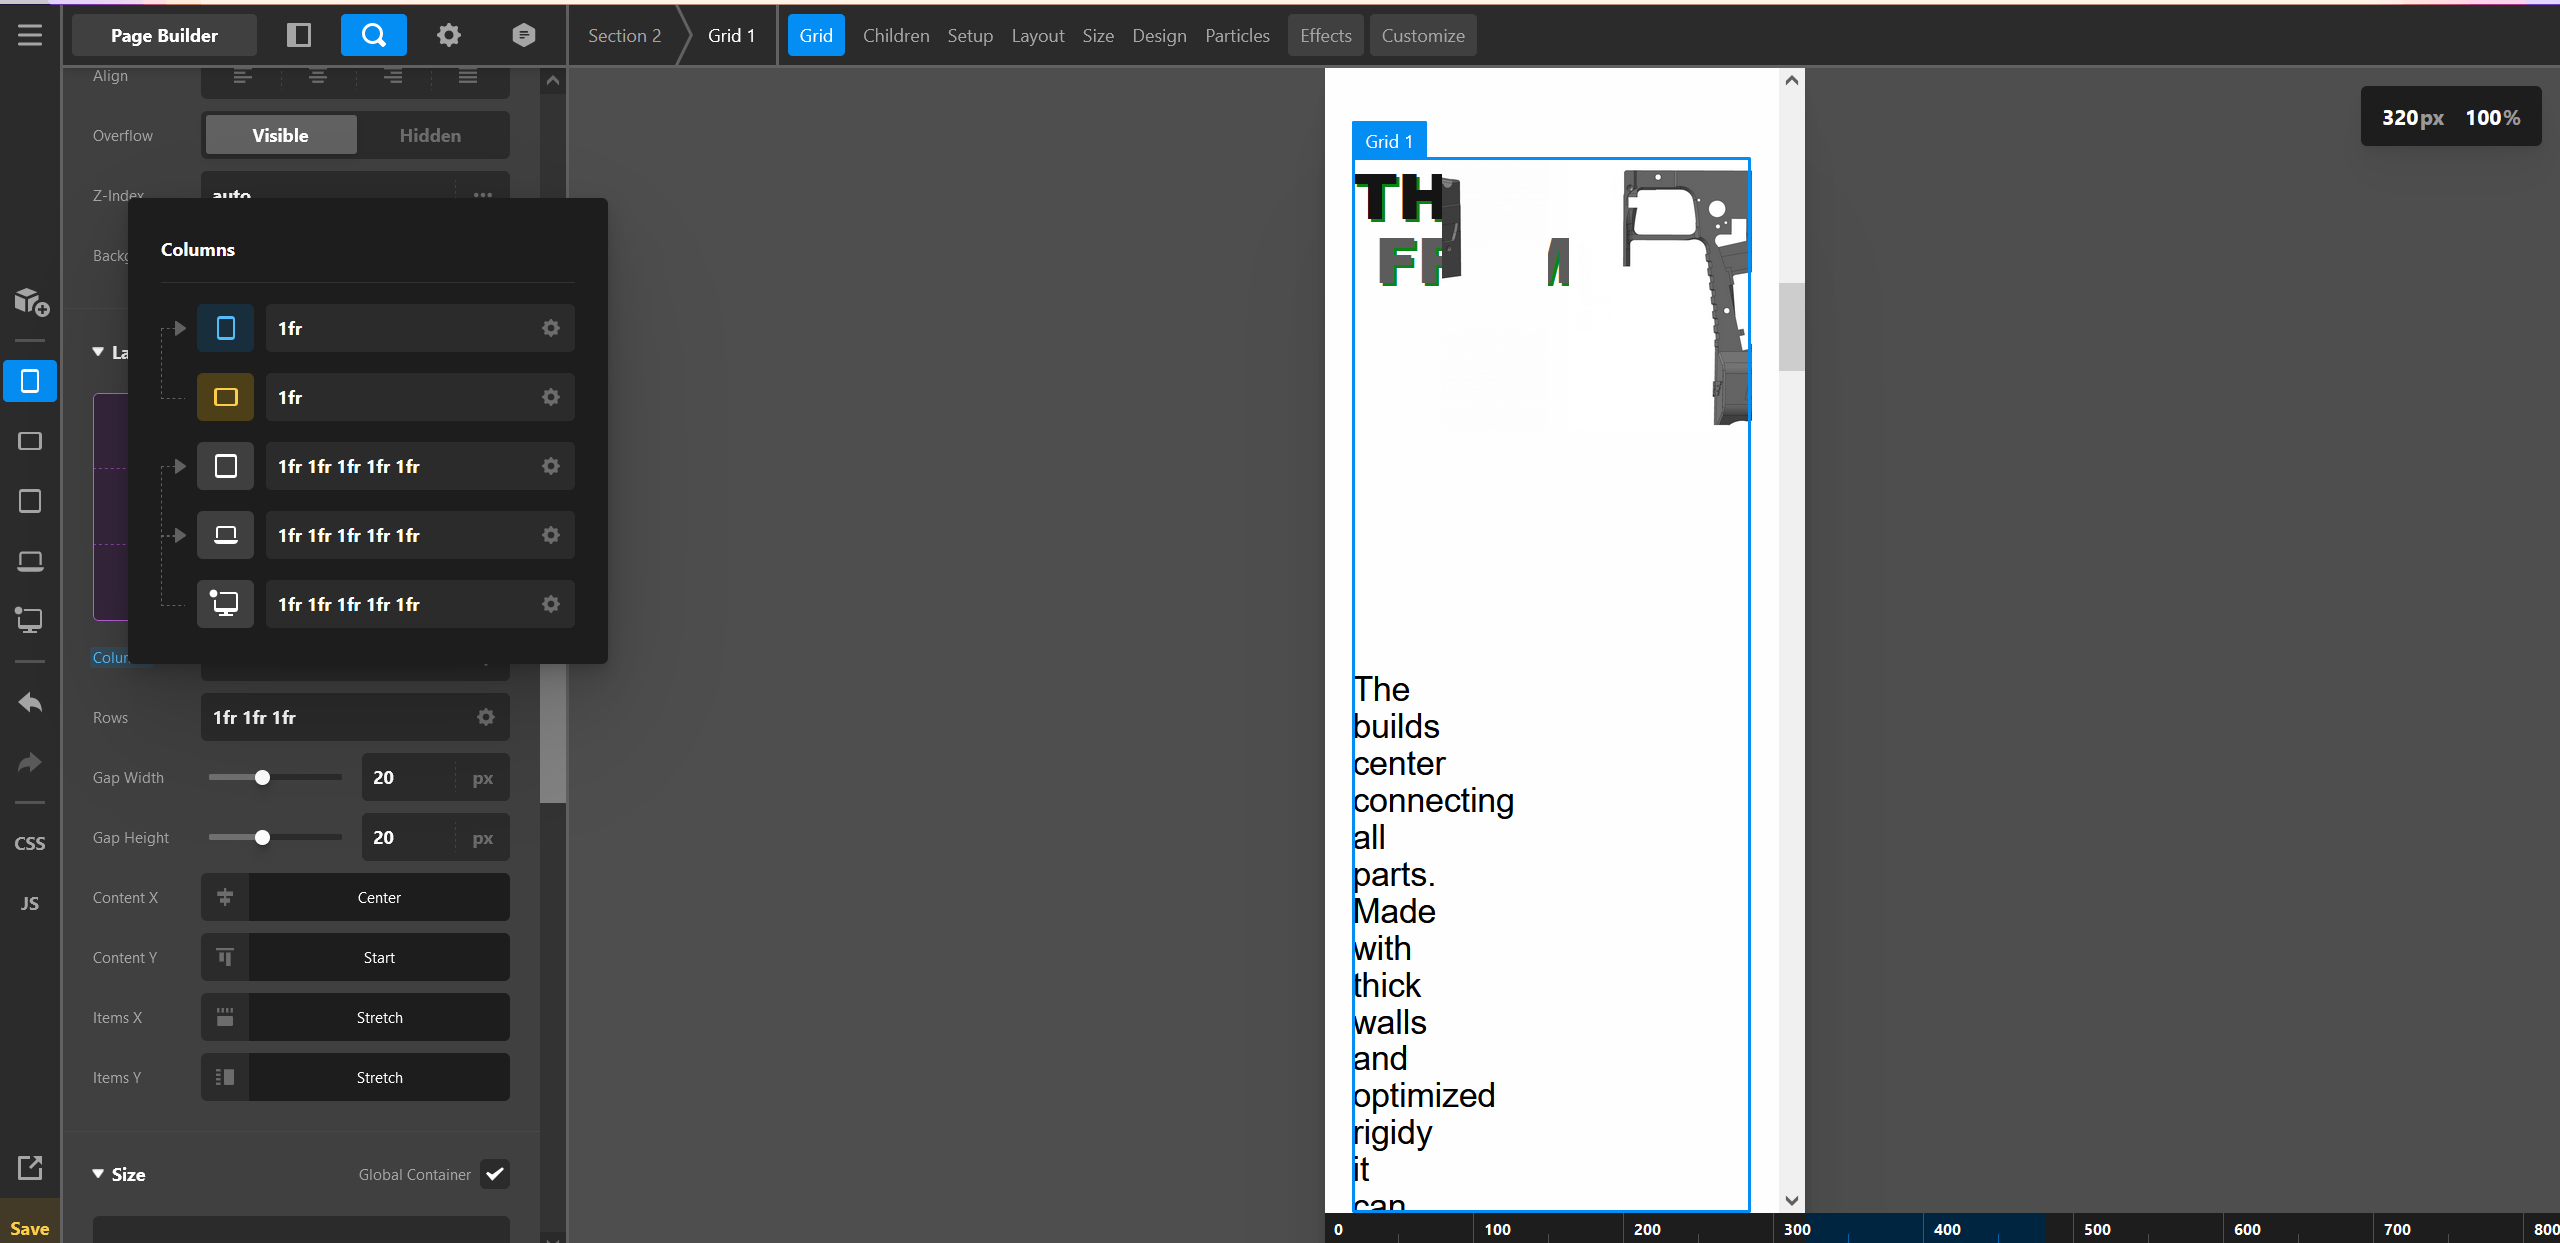This screenshot has height=1243, width=2560.
Task: Click the undo arrow in left sidebar
Action: [30, 703]
